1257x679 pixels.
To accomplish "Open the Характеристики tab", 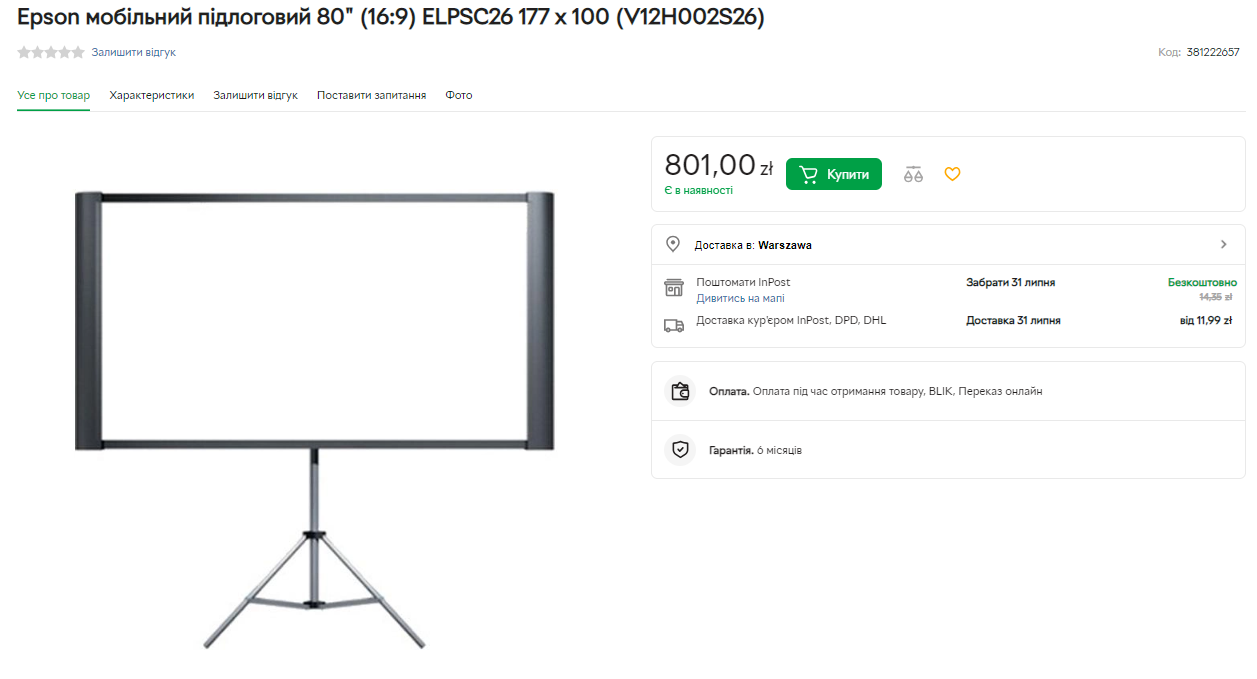I will [x=152, y=95].
